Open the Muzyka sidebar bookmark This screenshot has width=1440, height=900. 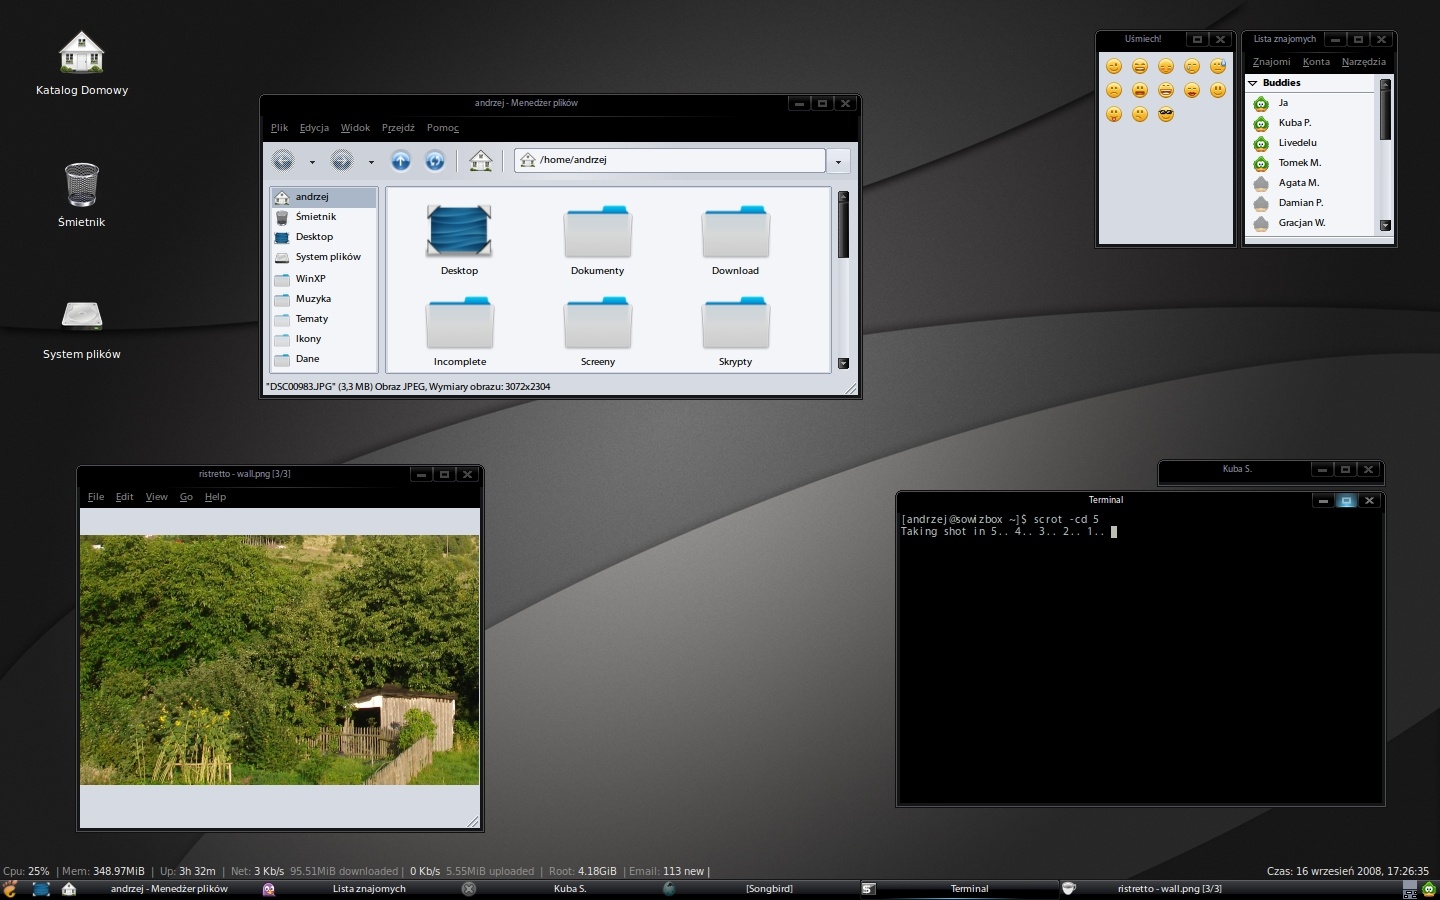(324, 299)
